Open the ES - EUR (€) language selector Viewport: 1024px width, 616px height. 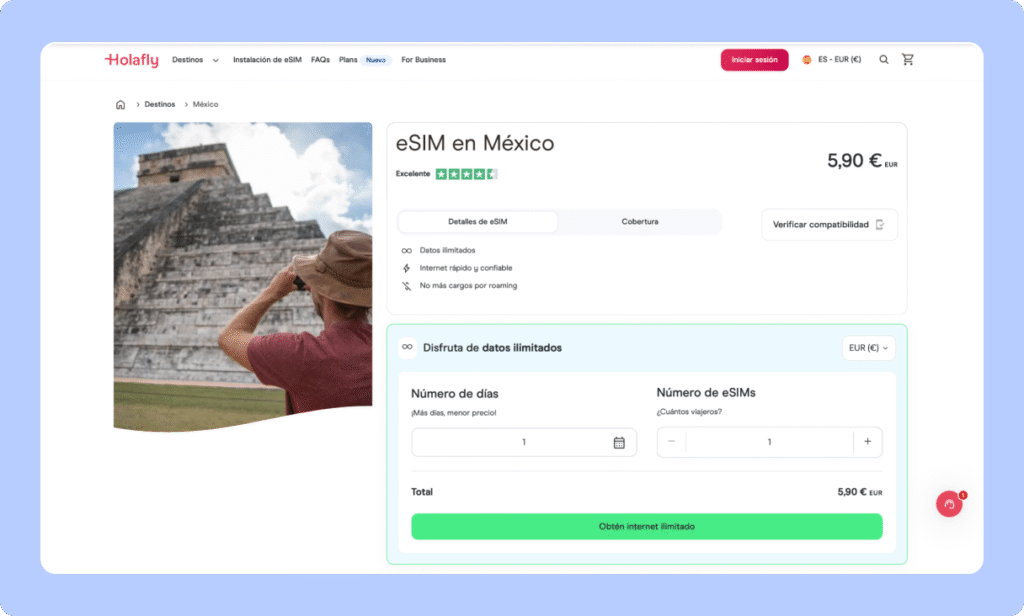pyautogui.click(x=831, y=60)
